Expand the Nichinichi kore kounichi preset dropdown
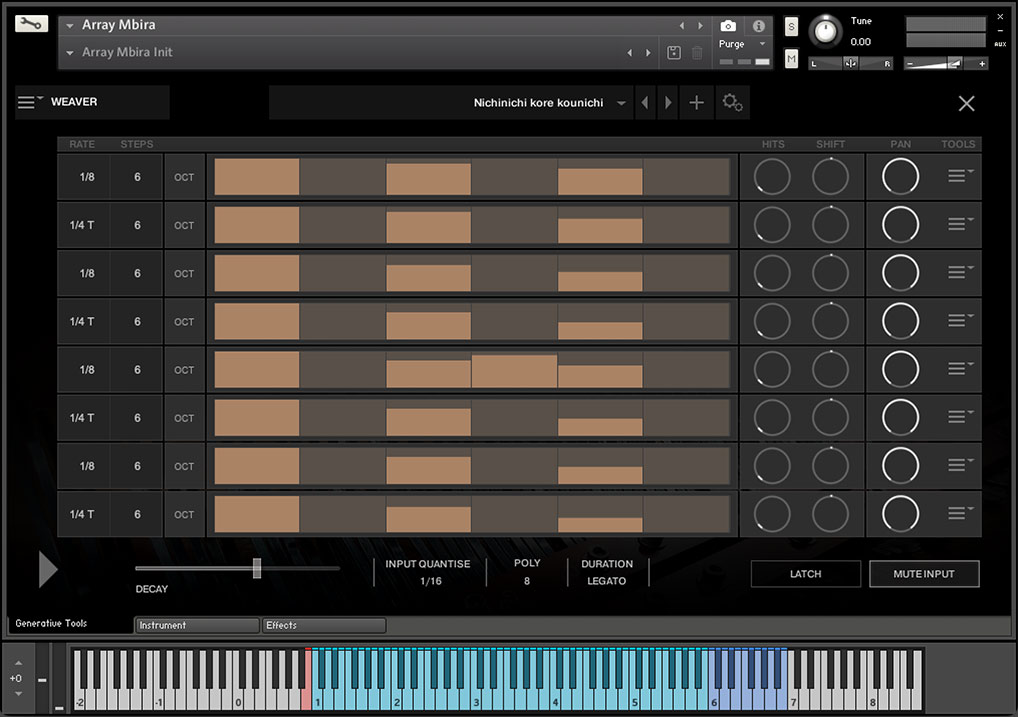Screen dimensions: 1018x717 click(622, 103)
